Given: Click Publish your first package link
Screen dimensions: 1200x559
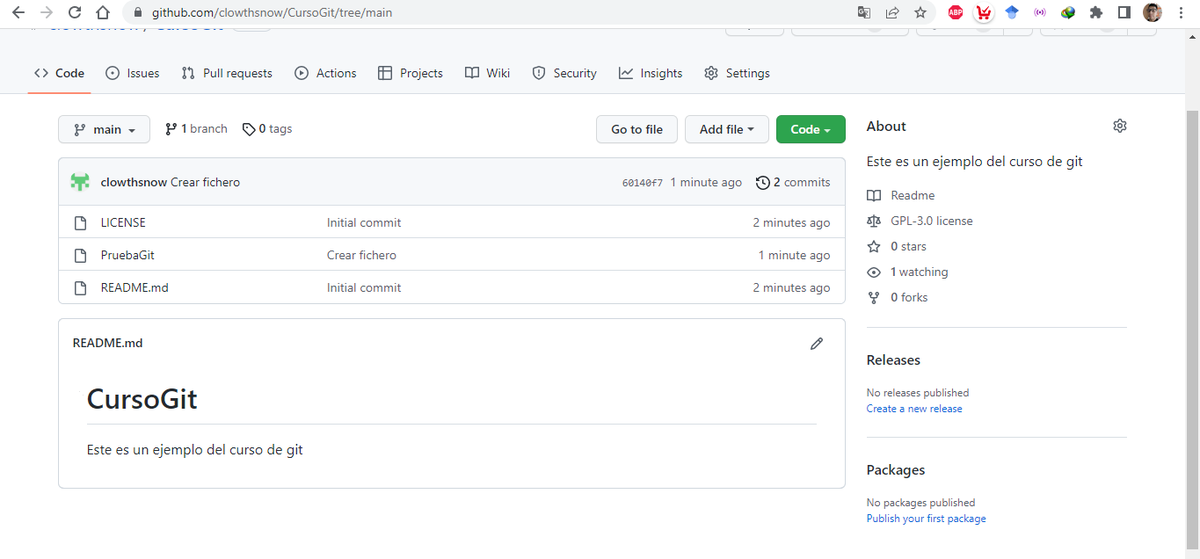Looking at the screenshot, I should (x=926, y=519).
